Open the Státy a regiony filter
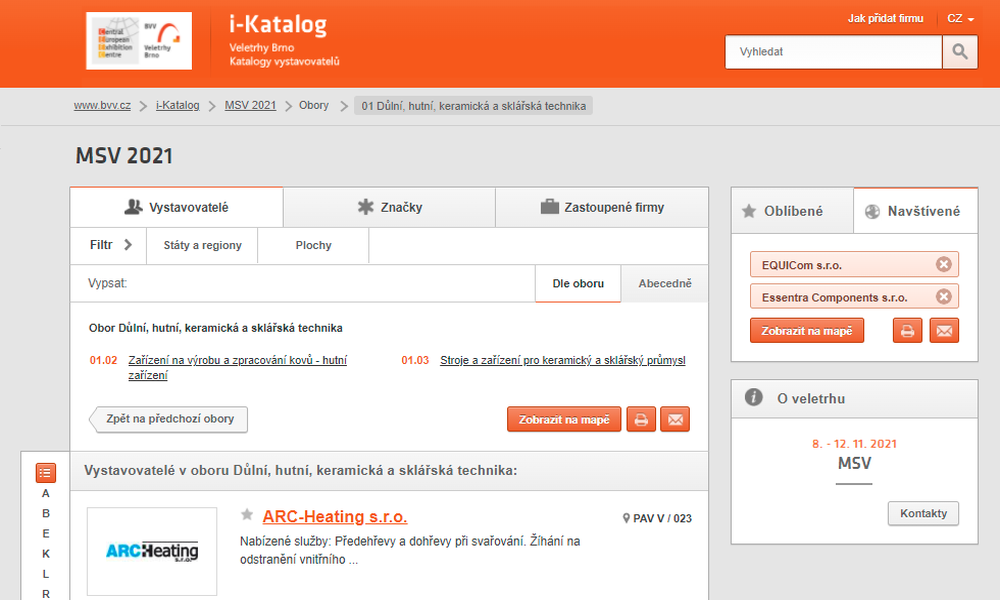1000x600 pixels. coord(202,245)
